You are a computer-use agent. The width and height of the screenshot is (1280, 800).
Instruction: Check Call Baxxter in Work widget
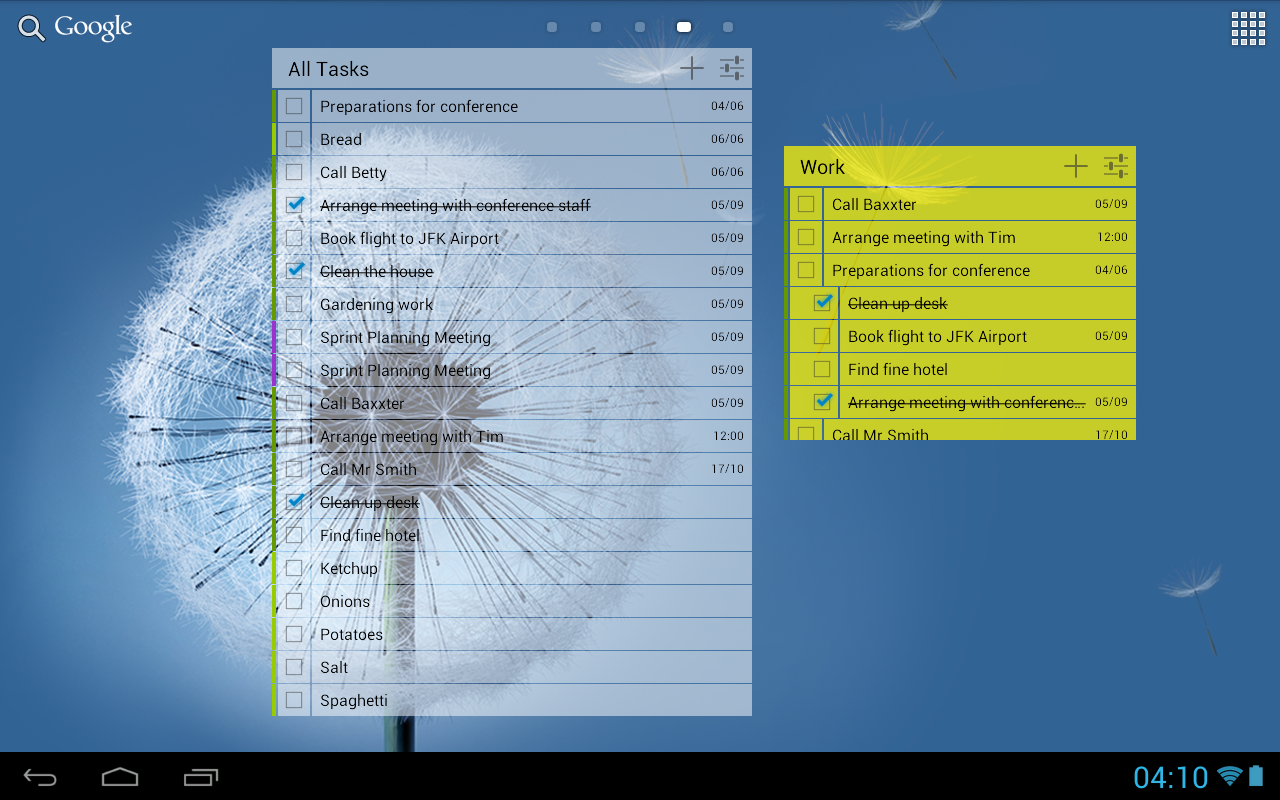(x=806, y=204)
